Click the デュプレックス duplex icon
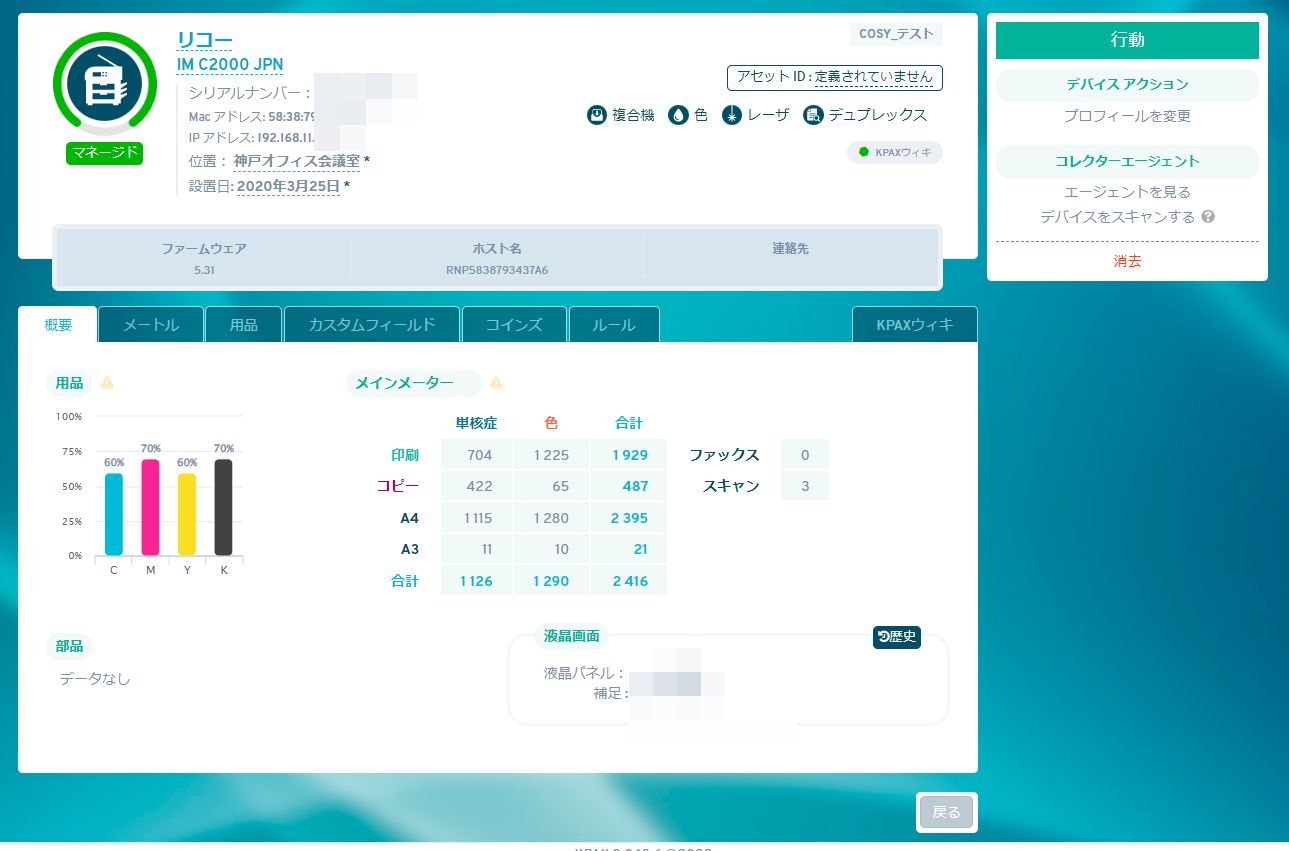This screenshot has height=851, width=1289. (x=813, y=115)
